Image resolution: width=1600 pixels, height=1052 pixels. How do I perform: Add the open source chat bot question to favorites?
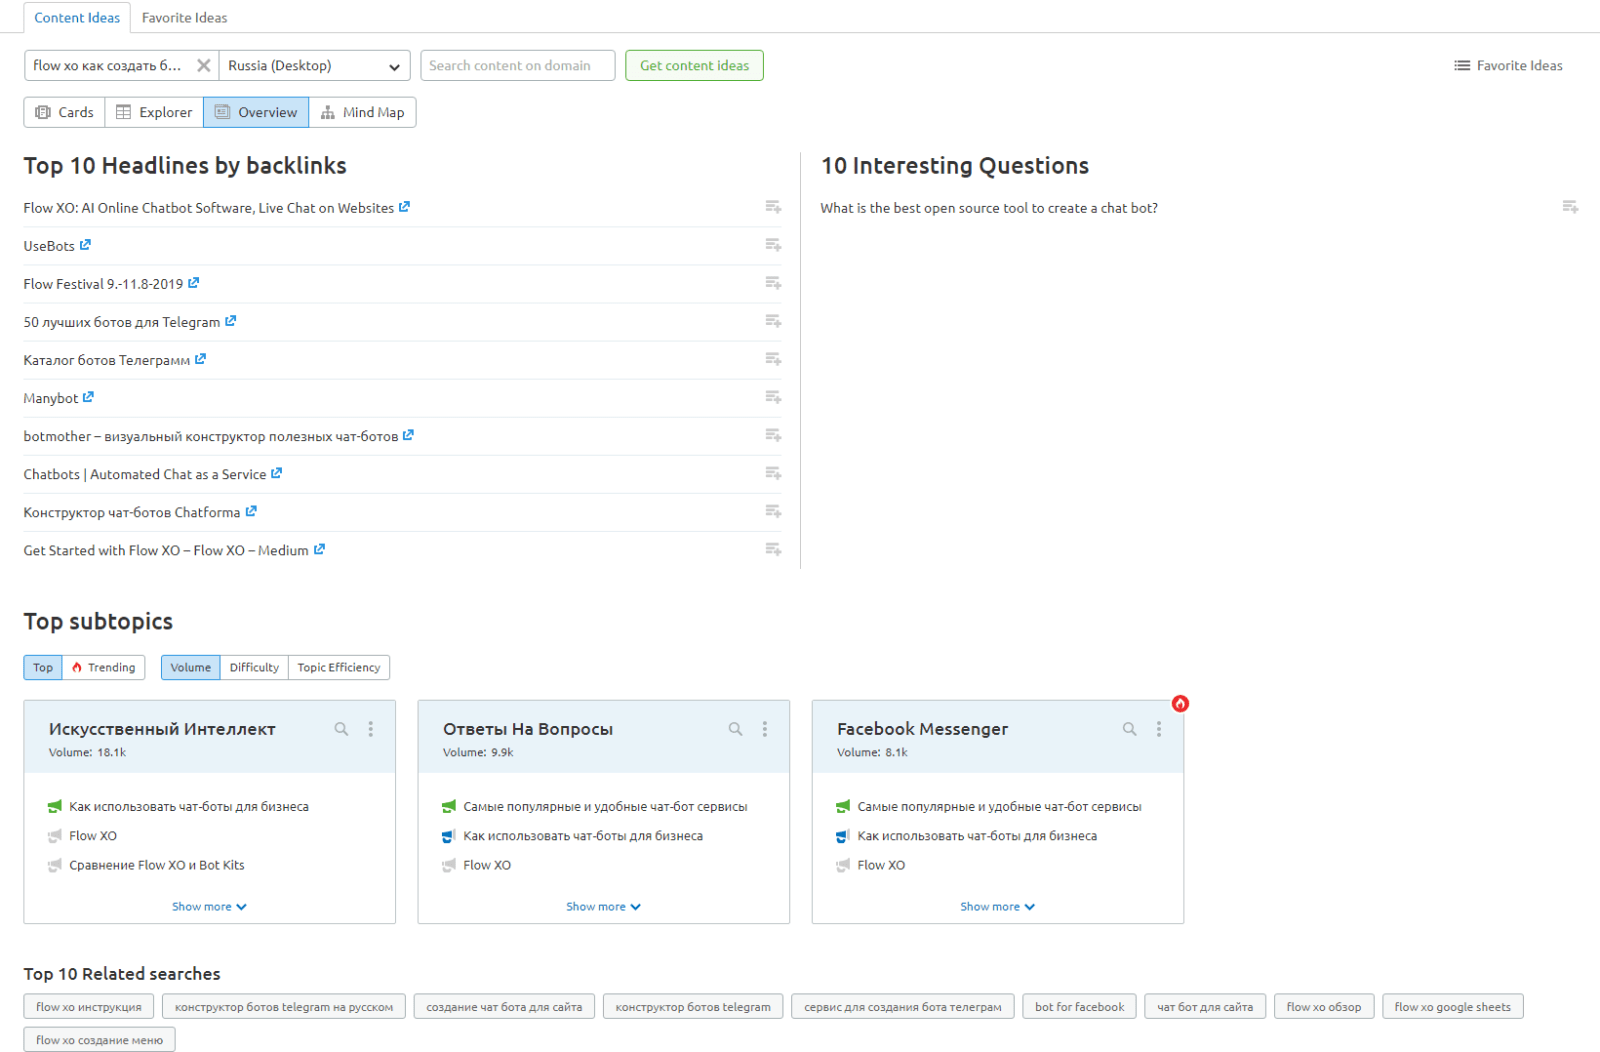tap(1570, 207)
